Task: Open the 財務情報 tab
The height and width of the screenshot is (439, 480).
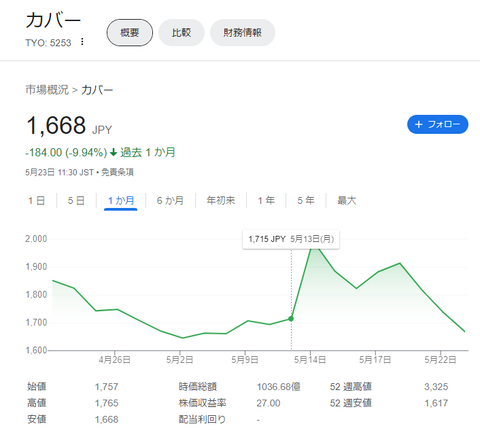Action: pyautogui.click(x=242, y=33)
